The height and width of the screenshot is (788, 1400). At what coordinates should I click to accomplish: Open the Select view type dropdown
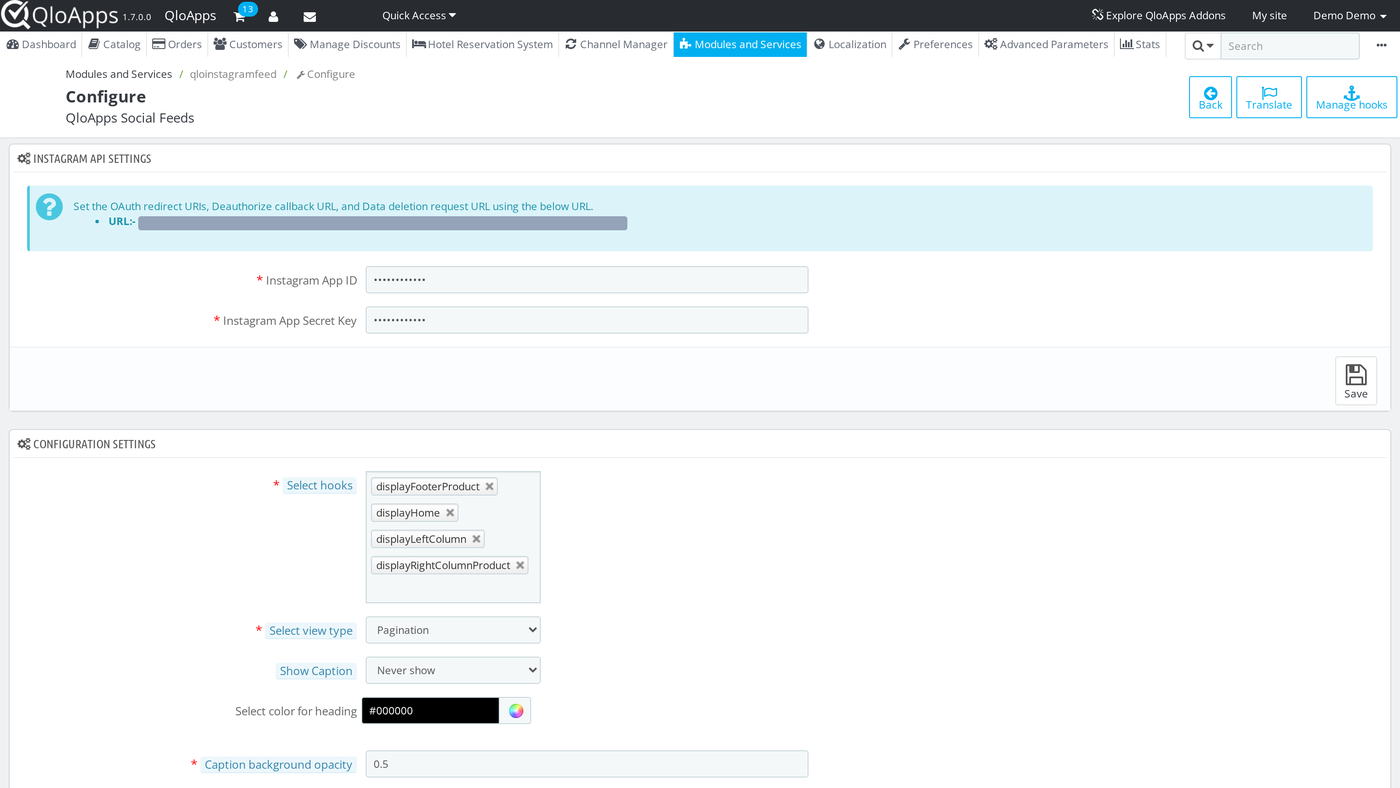(453, 630)
